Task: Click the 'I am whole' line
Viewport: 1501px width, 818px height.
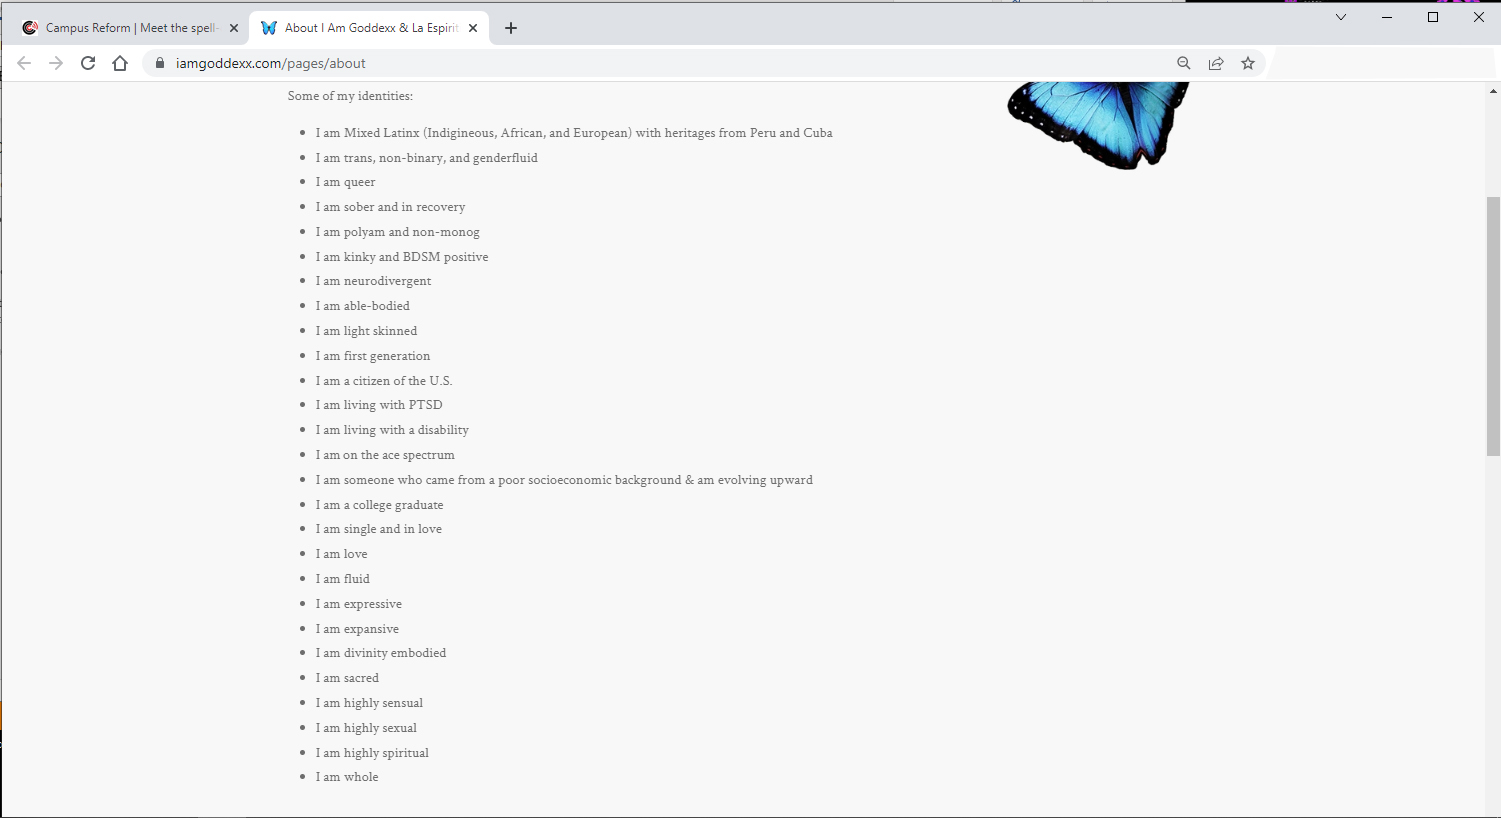Action: (347, 777)
